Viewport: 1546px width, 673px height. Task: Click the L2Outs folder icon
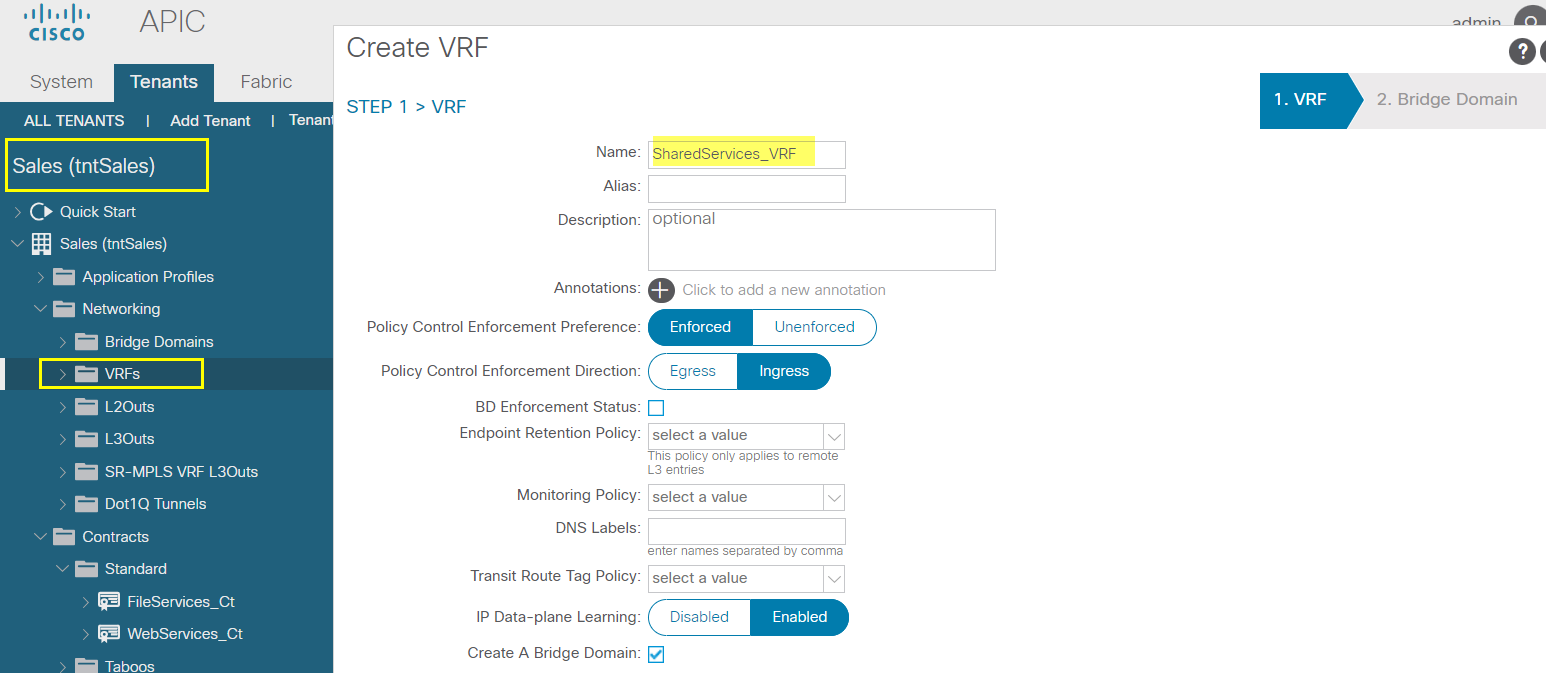coord(87,406)
